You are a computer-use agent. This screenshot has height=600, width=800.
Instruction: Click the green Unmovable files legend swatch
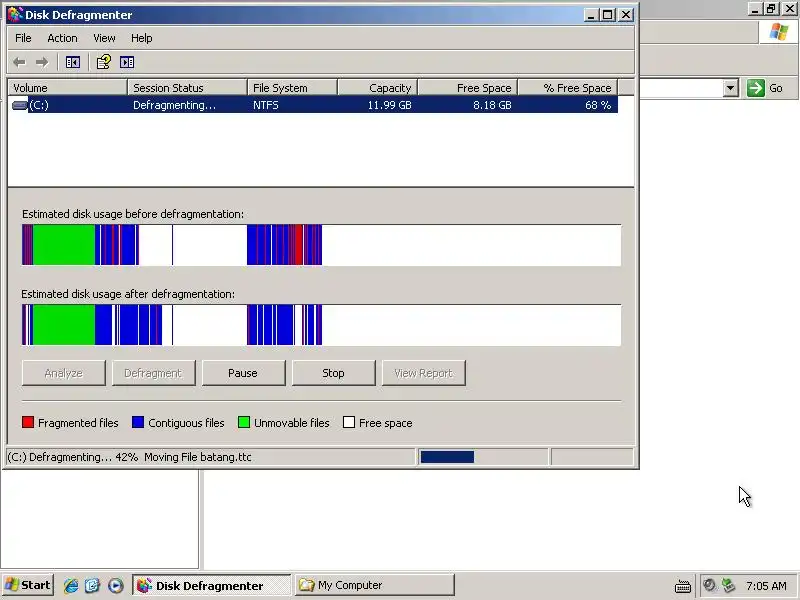click(x=244, y=422)
